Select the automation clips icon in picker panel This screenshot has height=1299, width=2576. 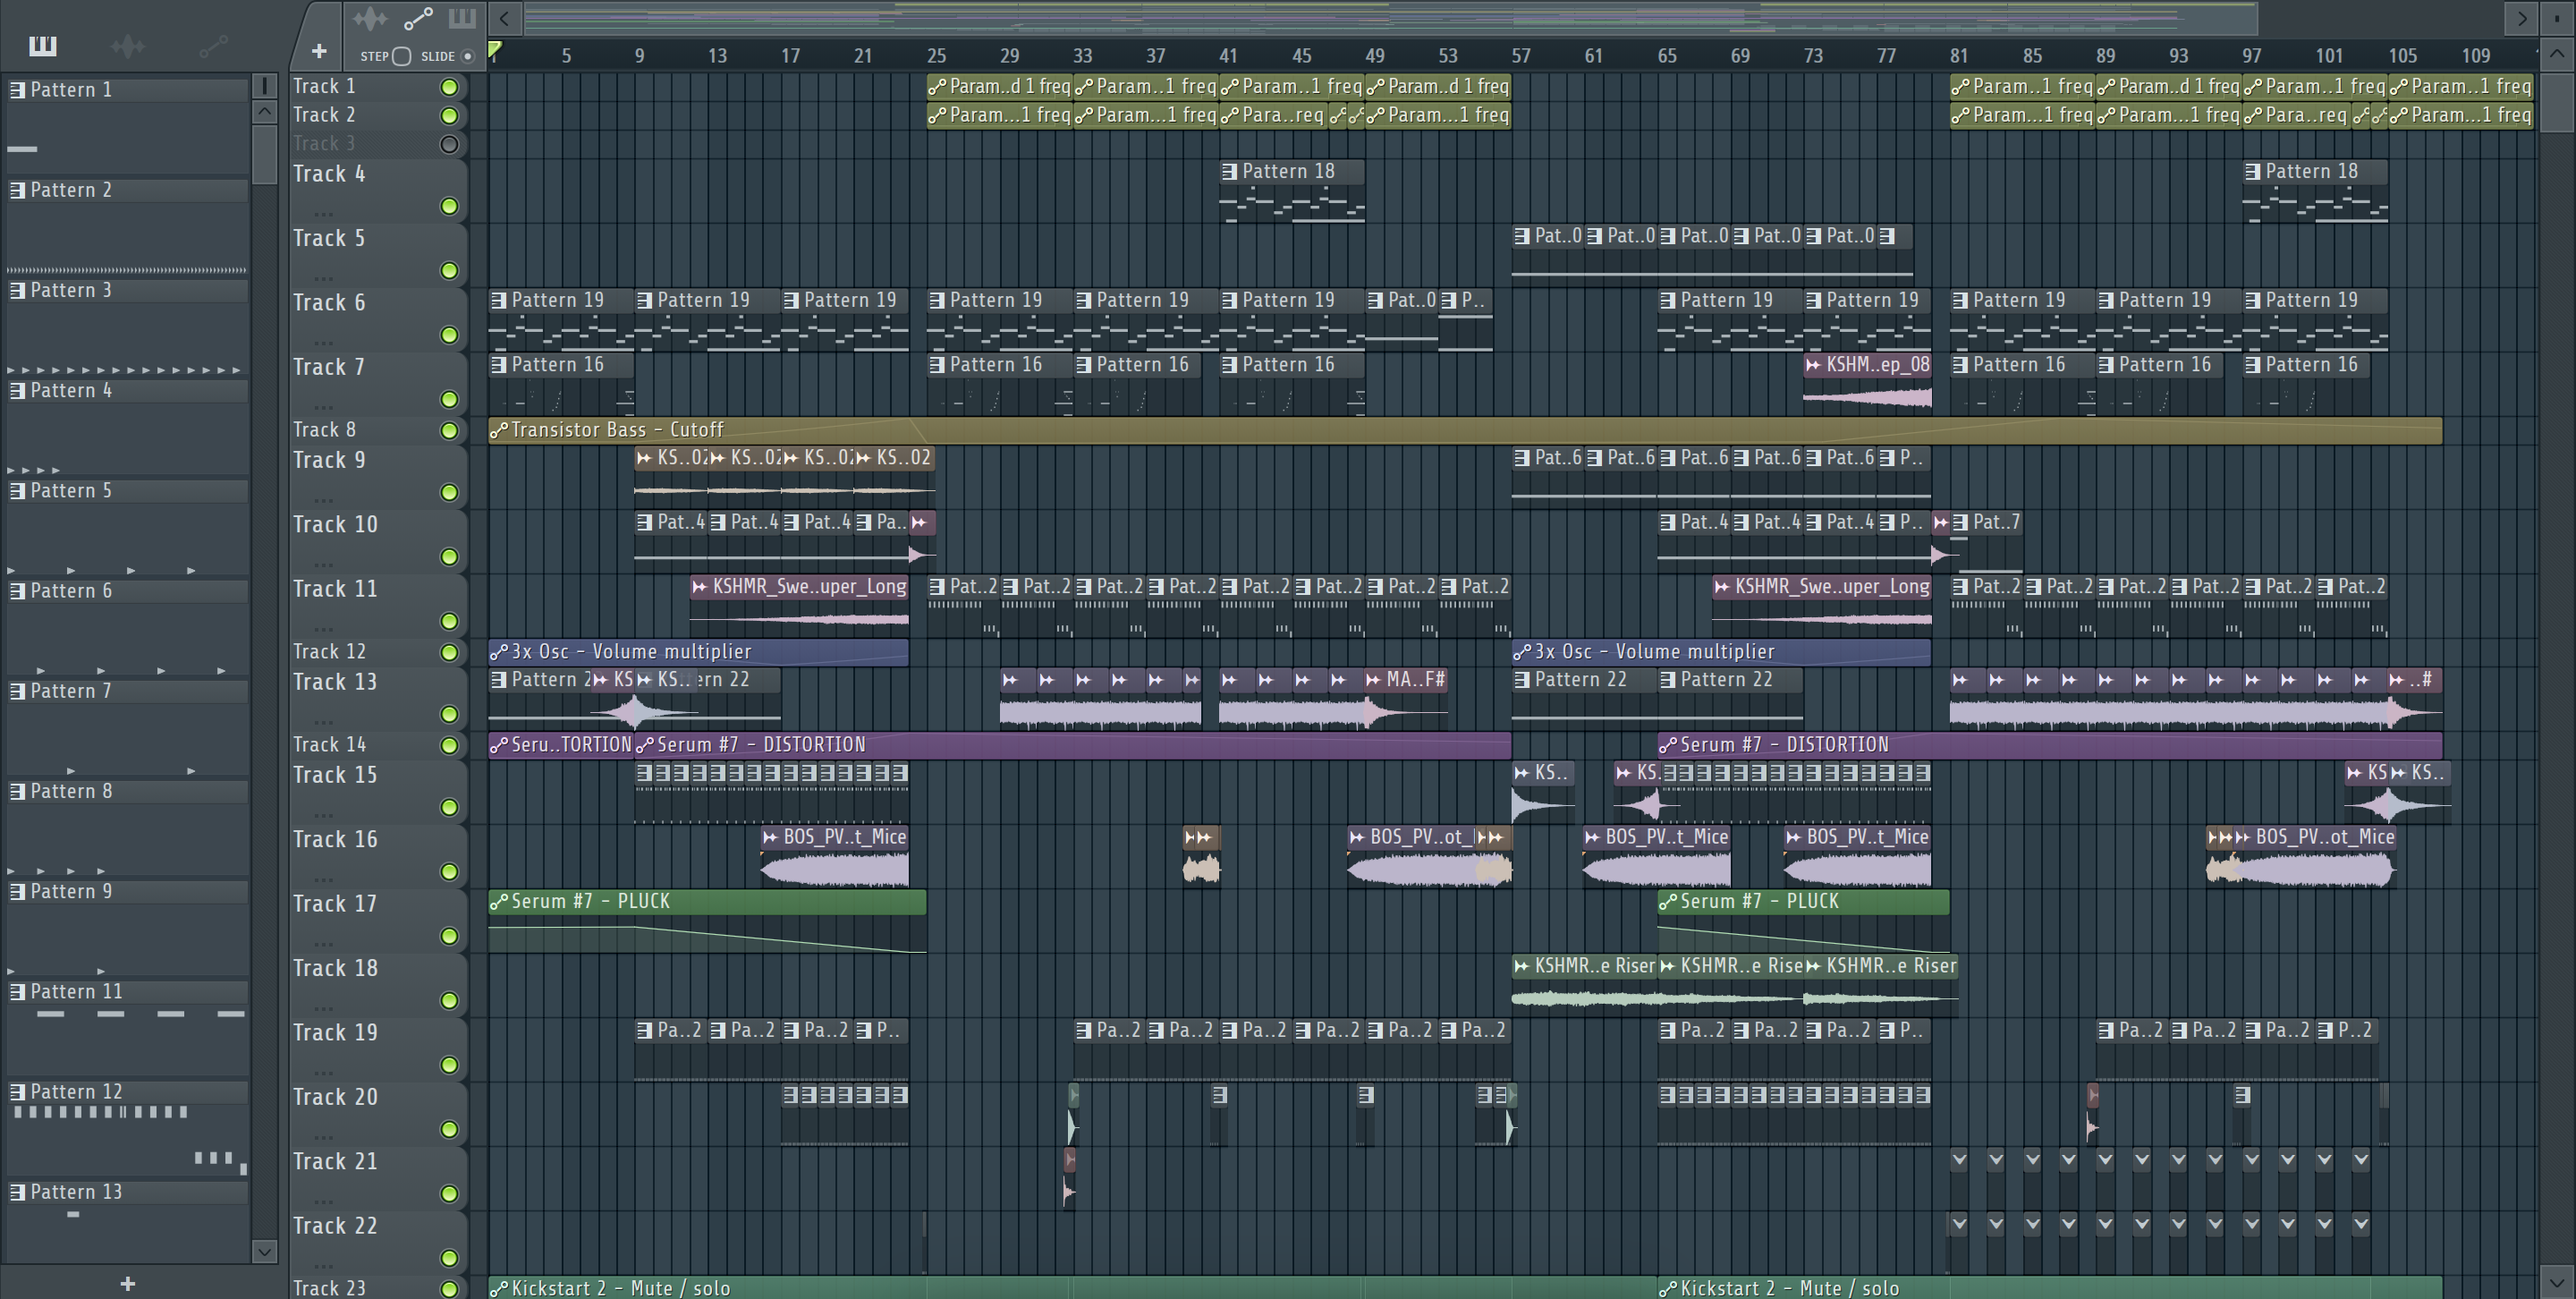click(x=213, y=46)
